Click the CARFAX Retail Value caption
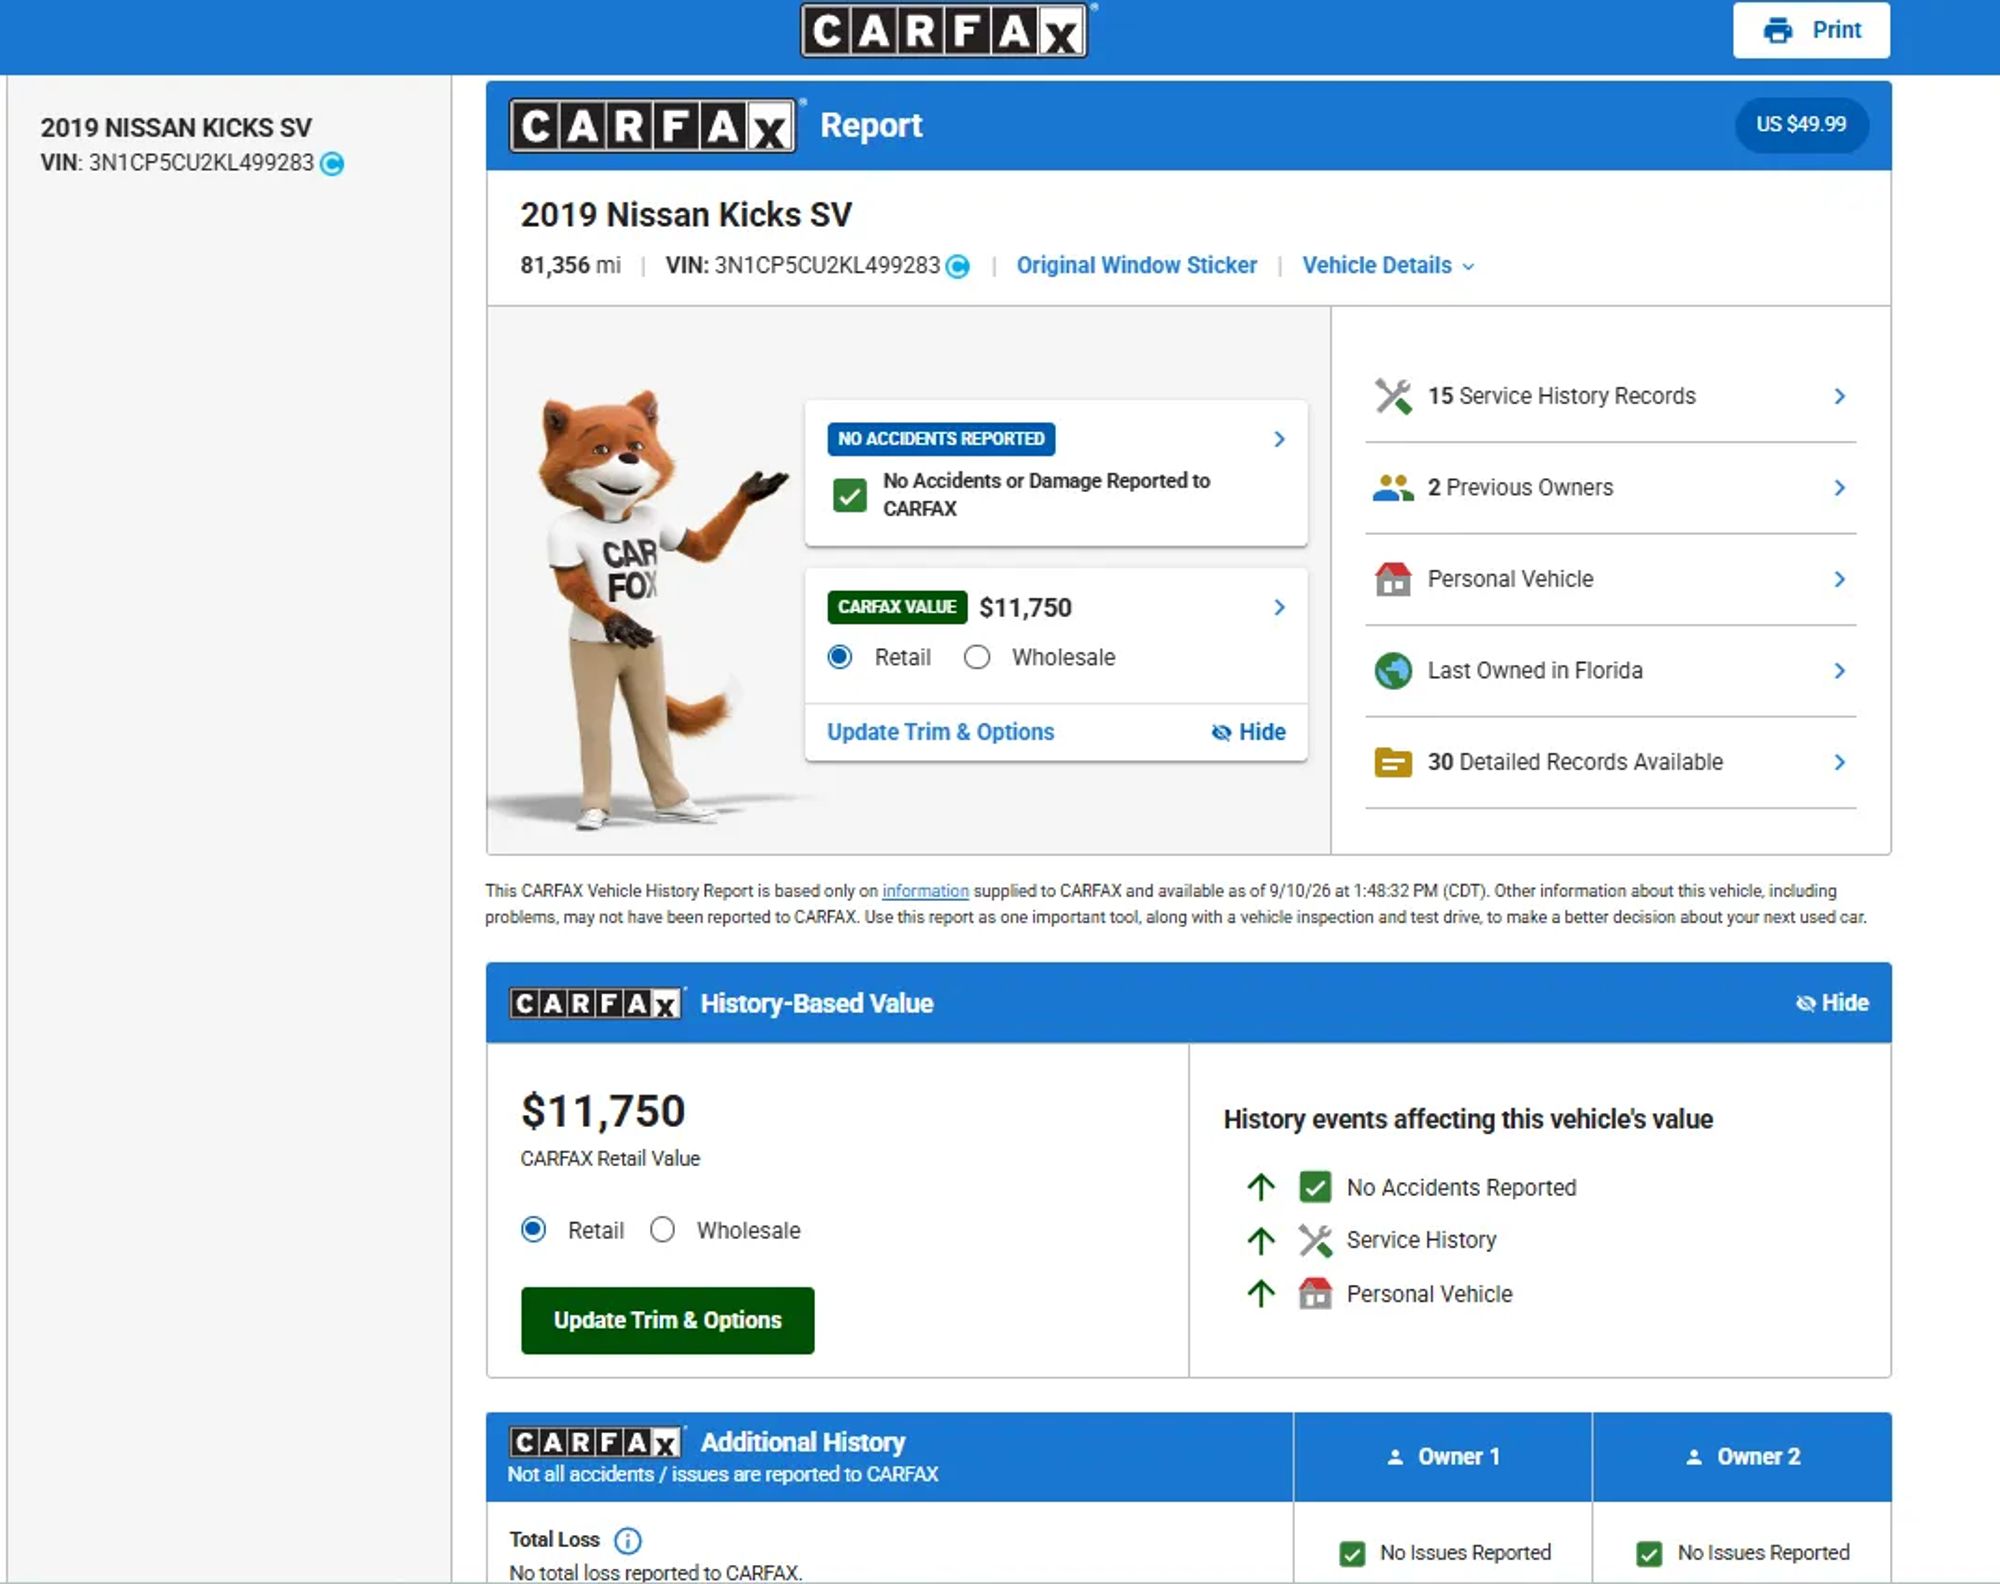The image size is (2000, 1584). click(610, 1159)
